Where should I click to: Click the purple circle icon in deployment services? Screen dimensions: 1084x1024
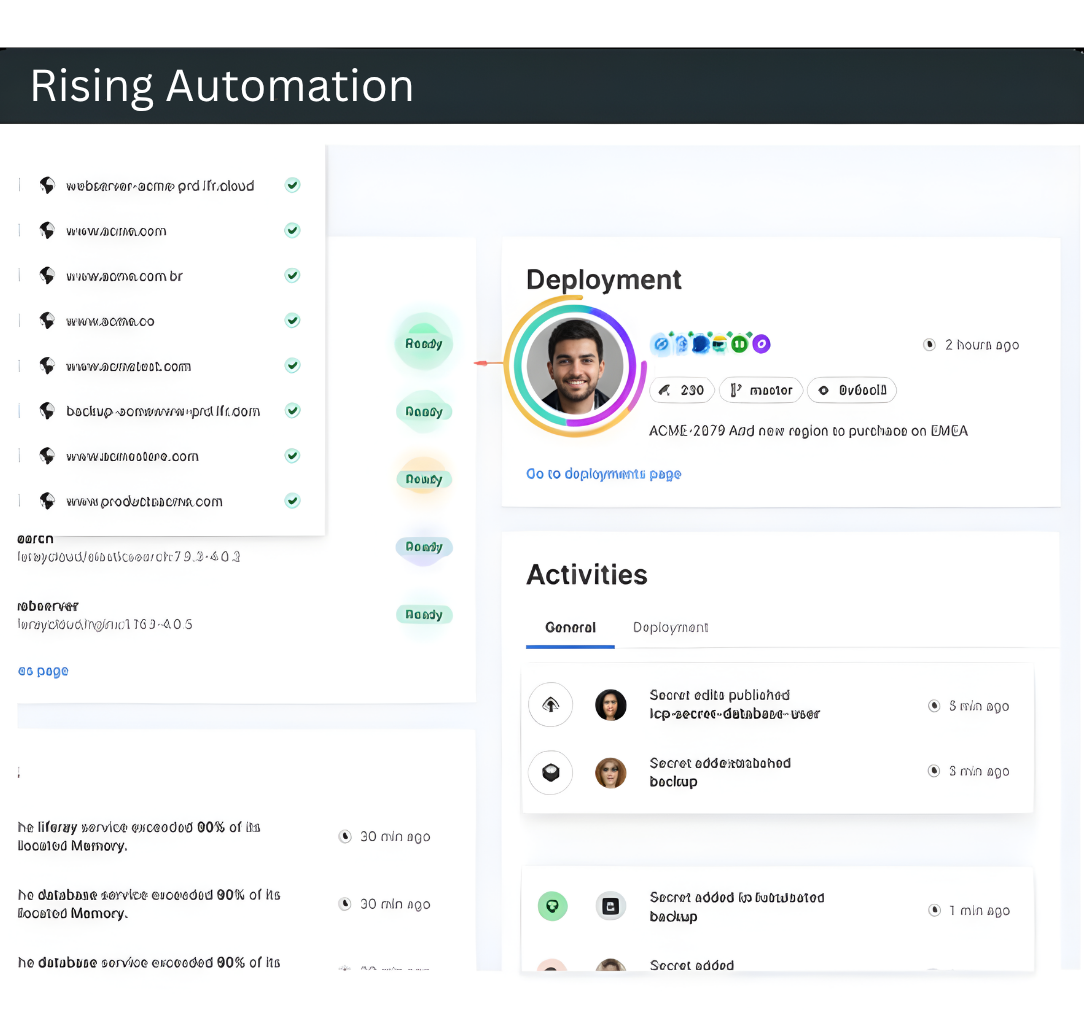pos(761,344)
